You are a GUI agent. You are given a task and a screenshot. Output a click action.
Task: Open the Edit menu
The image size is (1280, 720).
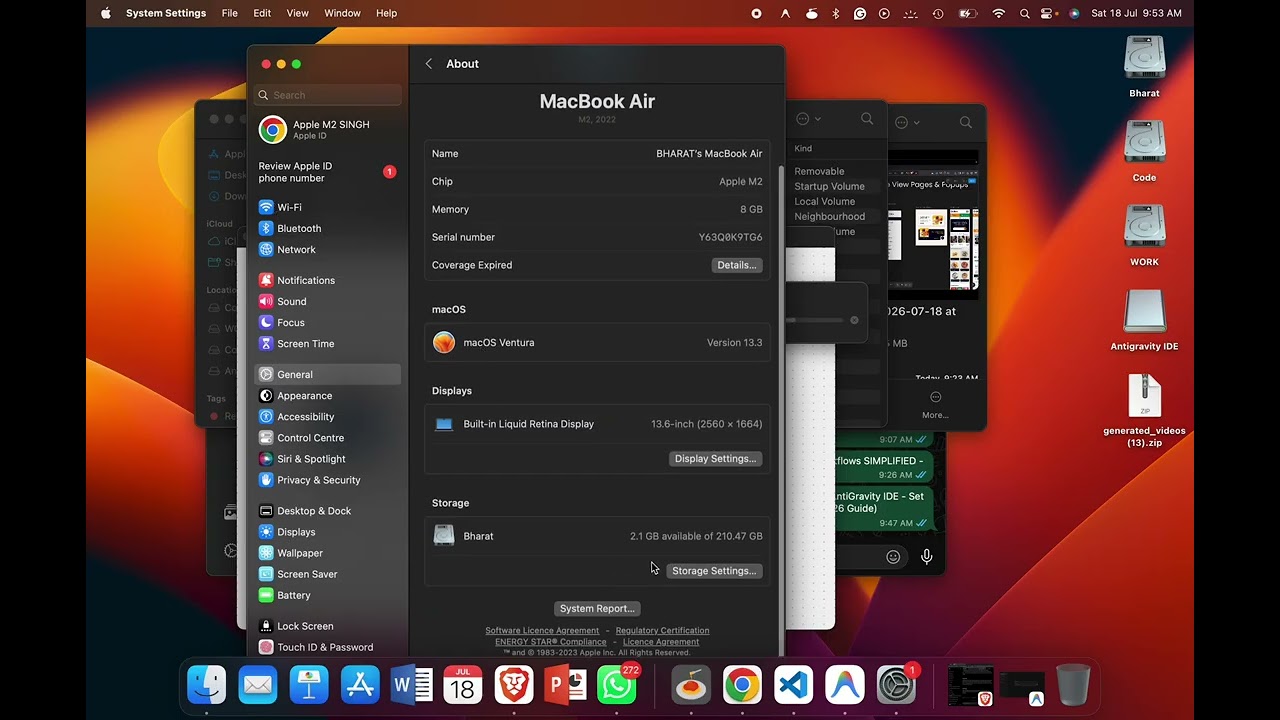coord(262,13)
